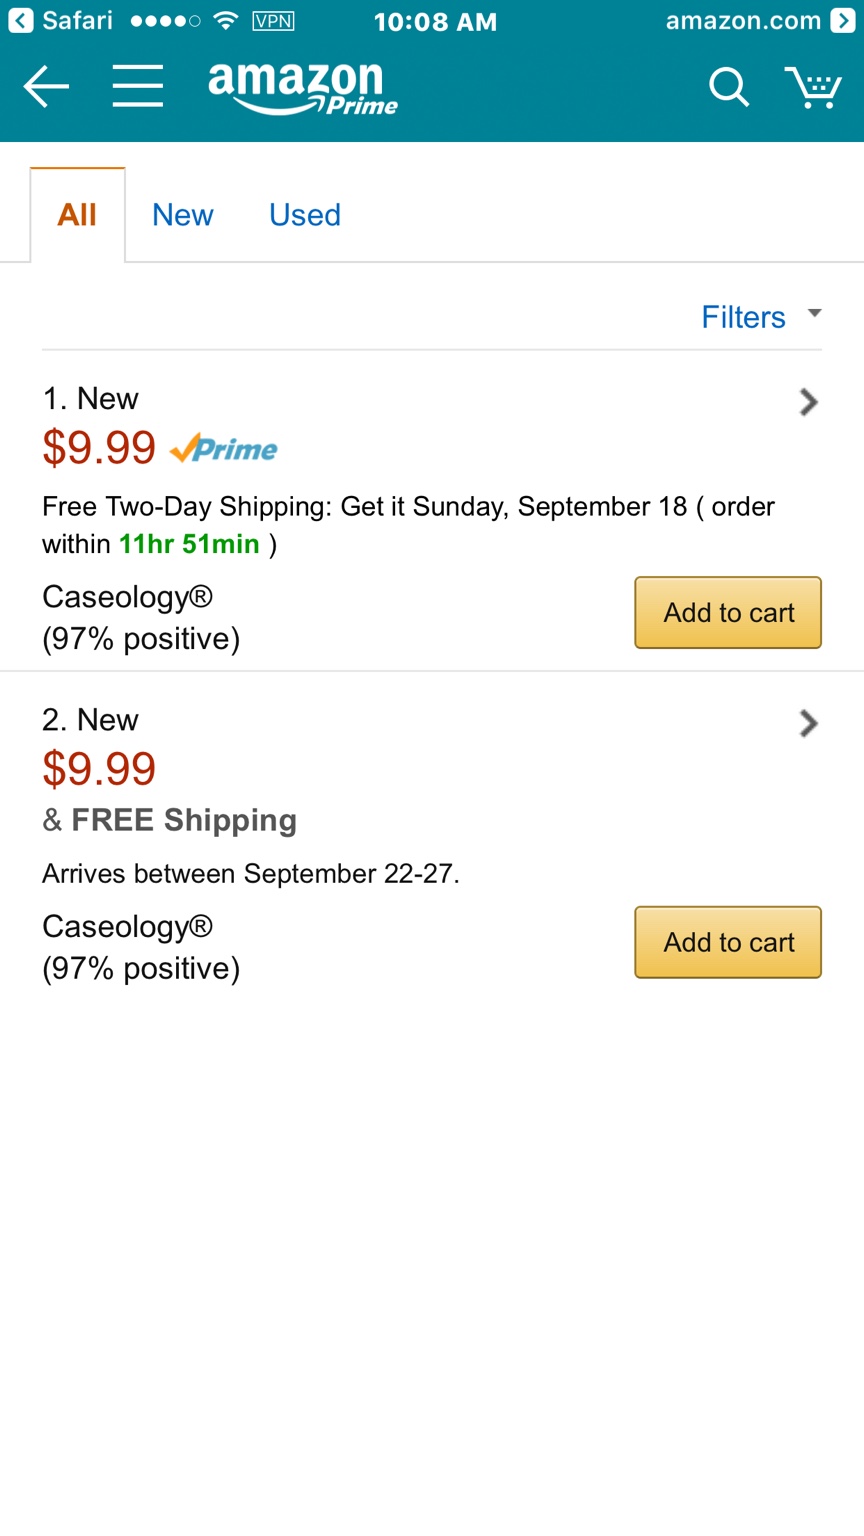Viewport: 864px width, 1536px height.
Task: View the shopping cart icon
Action: [813, 87]
